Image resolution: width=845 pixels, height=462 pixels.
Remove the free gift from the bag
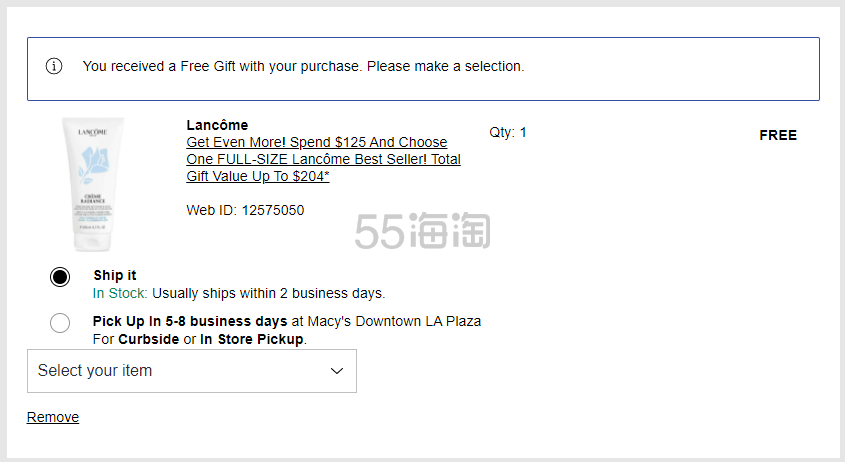[x=53, y=417]
